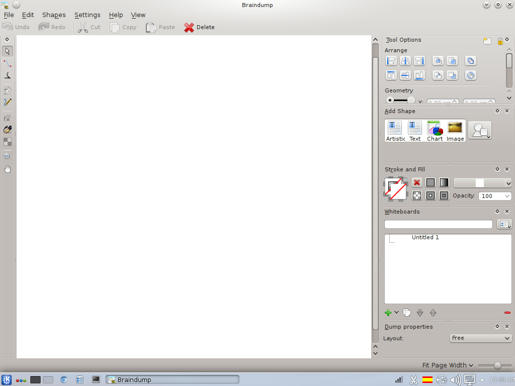Bring shape to front in Arrange
The image size is (515, 386).
tap(438, 61)
